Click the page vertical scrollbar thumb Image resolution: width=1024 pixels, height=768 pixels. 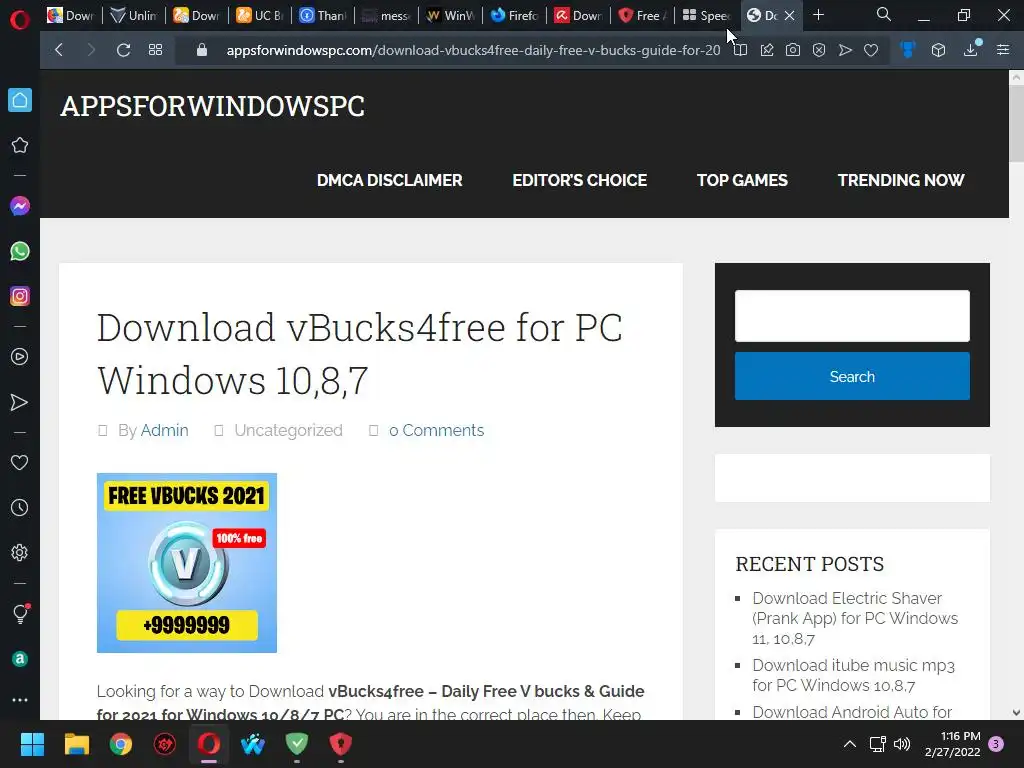[1016, 124]
